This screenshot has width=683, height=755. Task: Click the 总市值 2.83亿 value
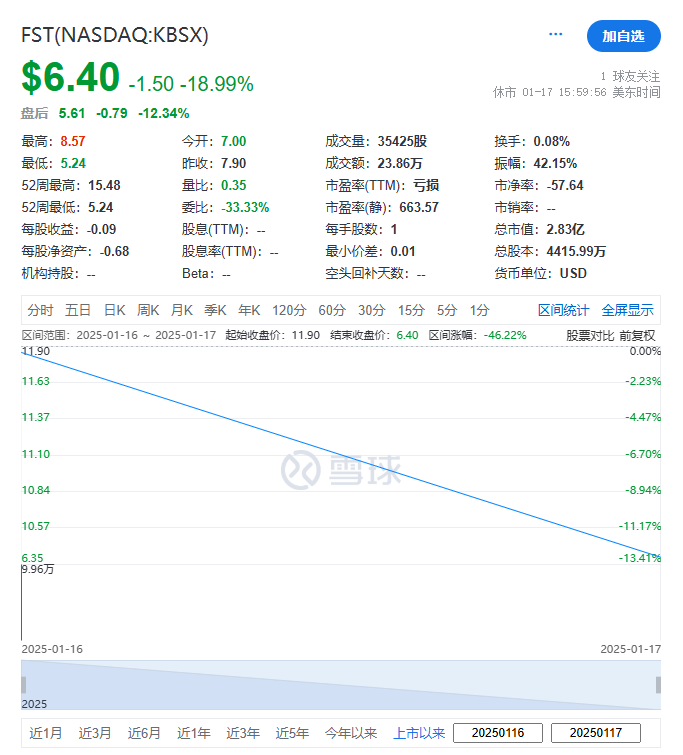click(565, 229)
